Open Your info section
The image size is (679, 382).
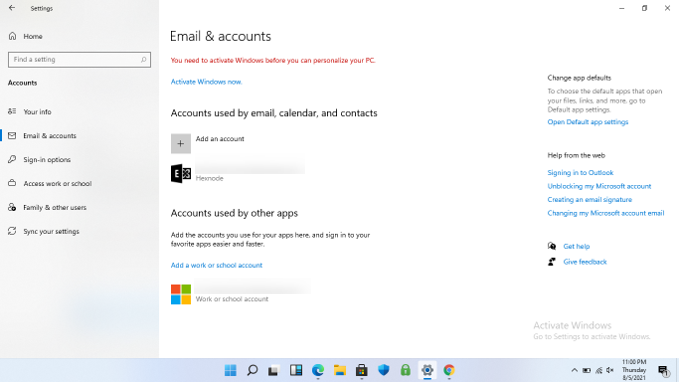tap(37, 112)
